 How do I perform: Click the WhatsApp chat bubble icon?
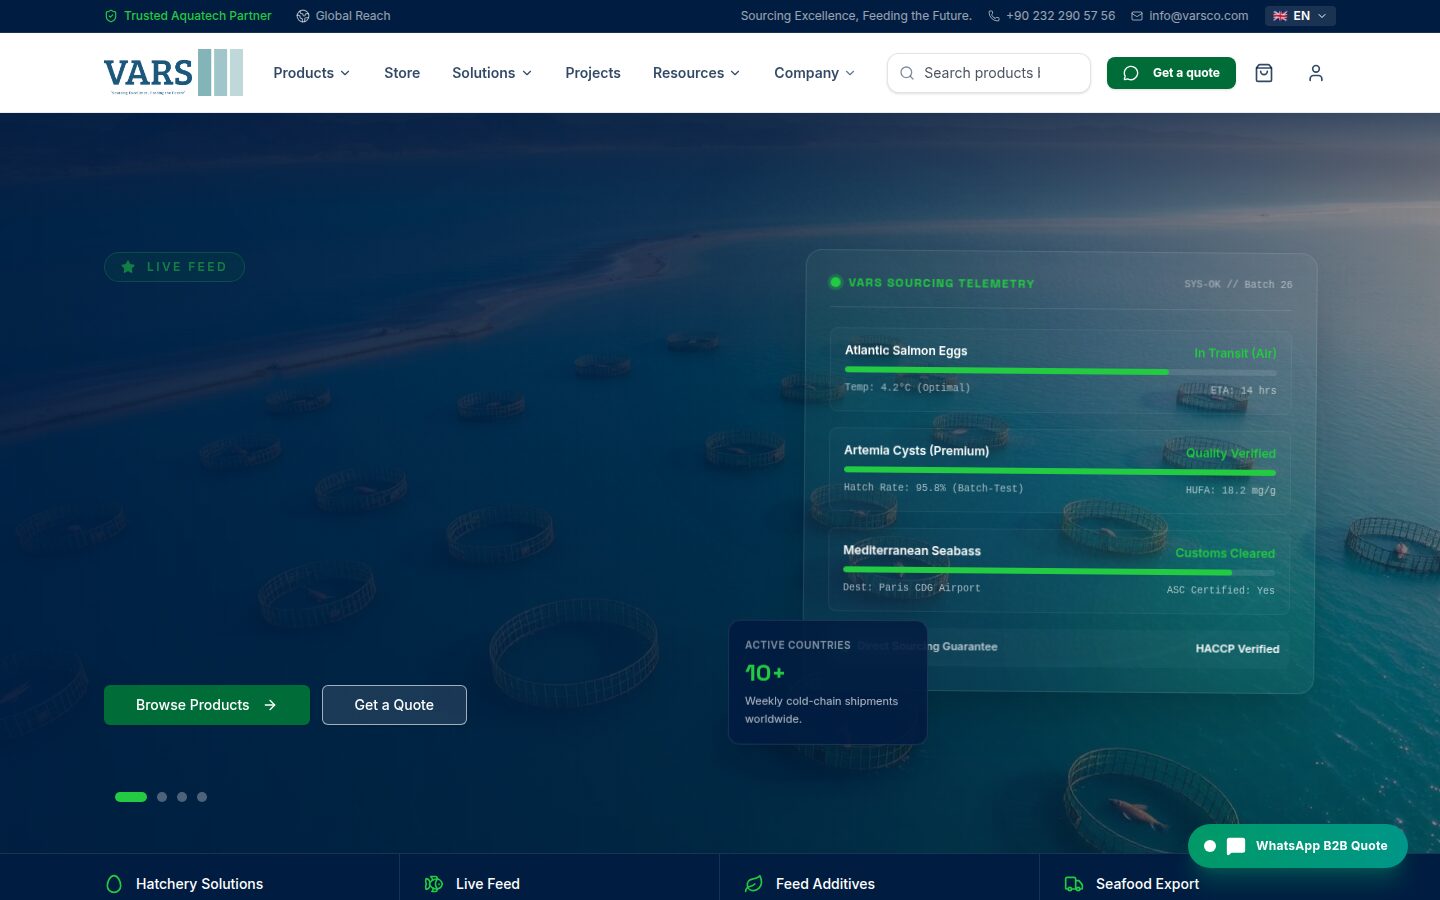[x=1236, y=846]
